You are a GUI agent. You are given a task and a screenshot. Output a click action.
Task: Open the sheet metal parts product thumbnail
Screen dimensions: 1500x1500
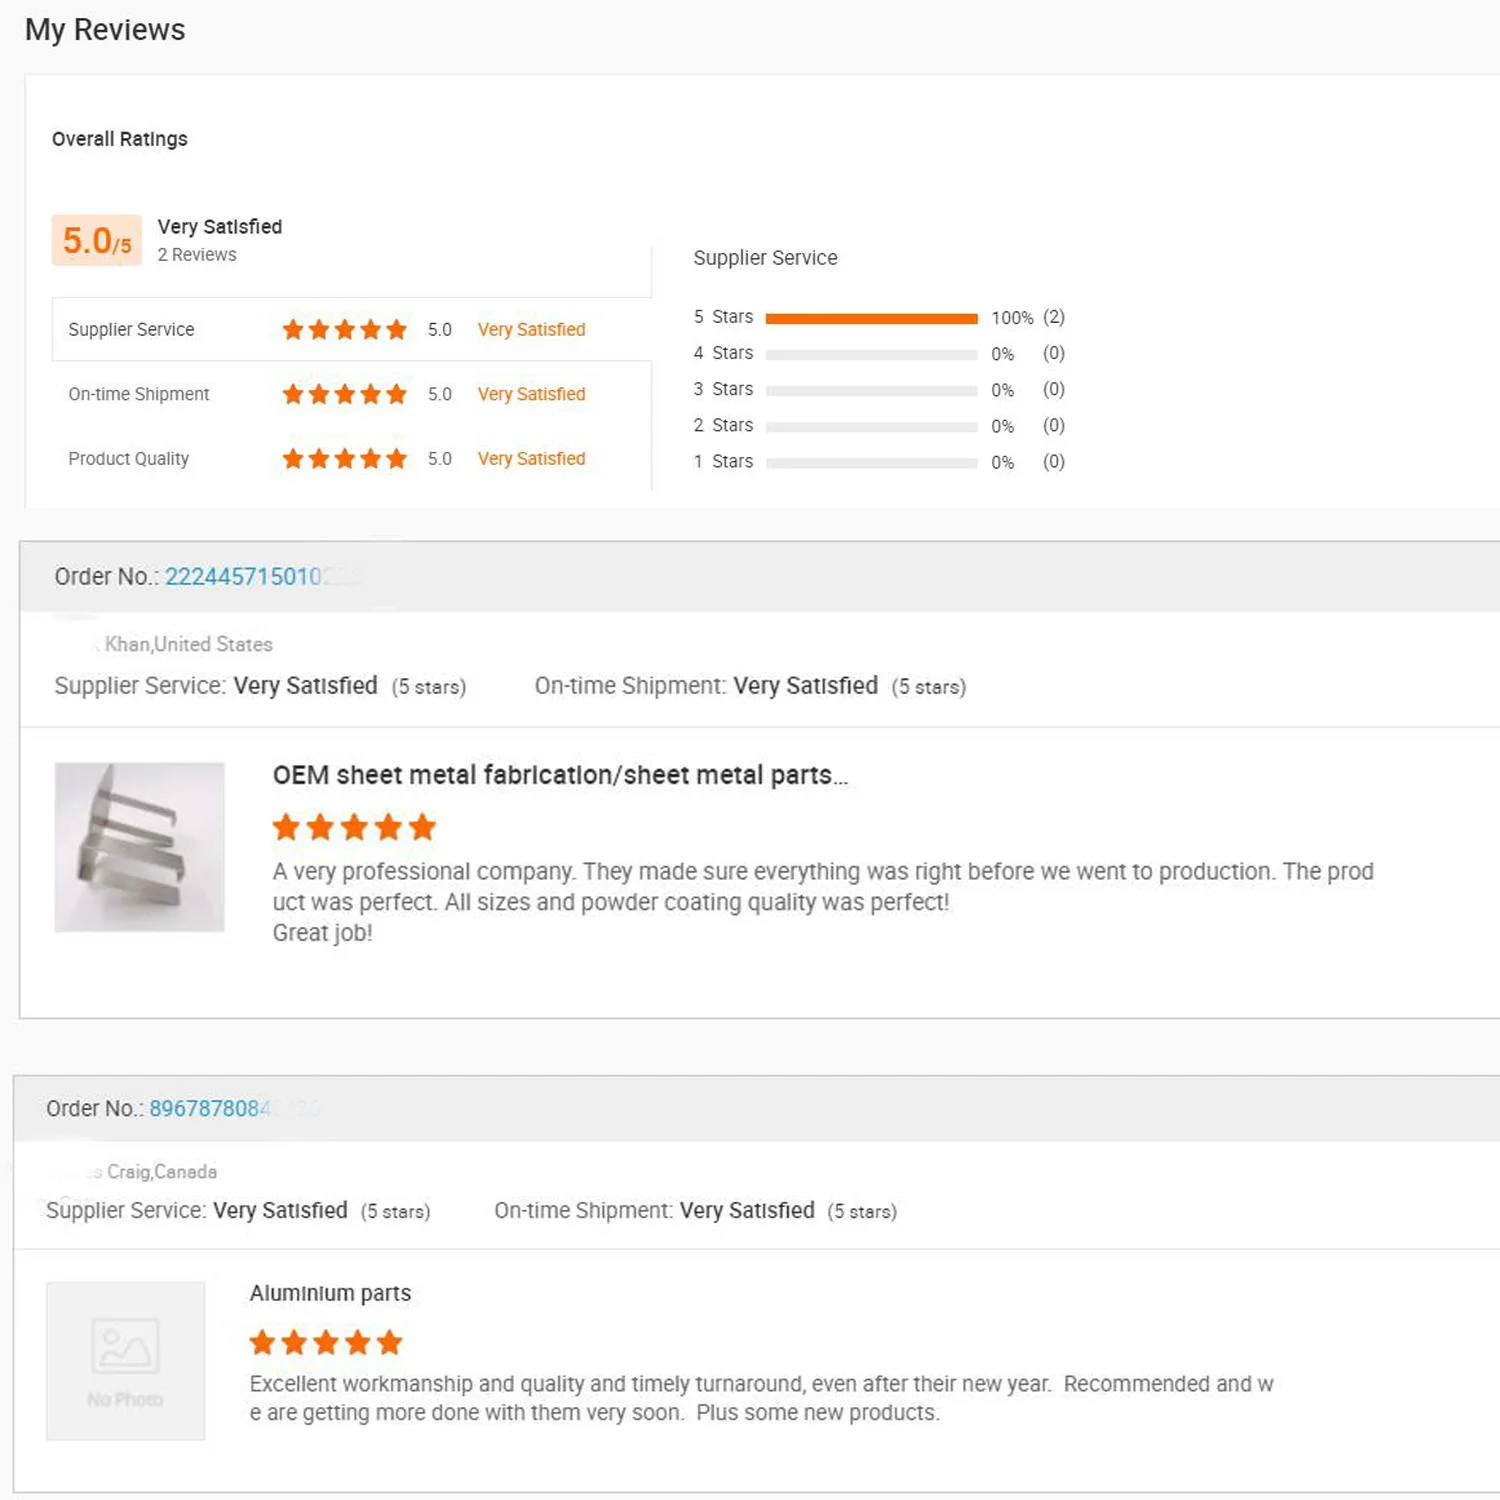(139, 847)
